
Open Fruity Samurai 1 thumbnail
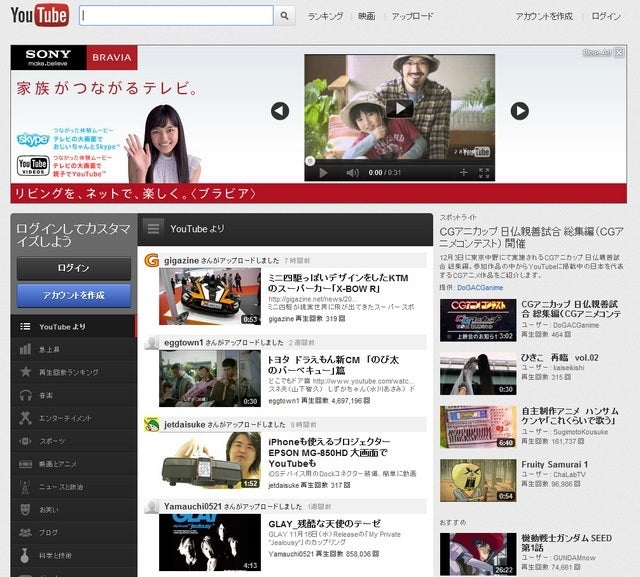478,480
